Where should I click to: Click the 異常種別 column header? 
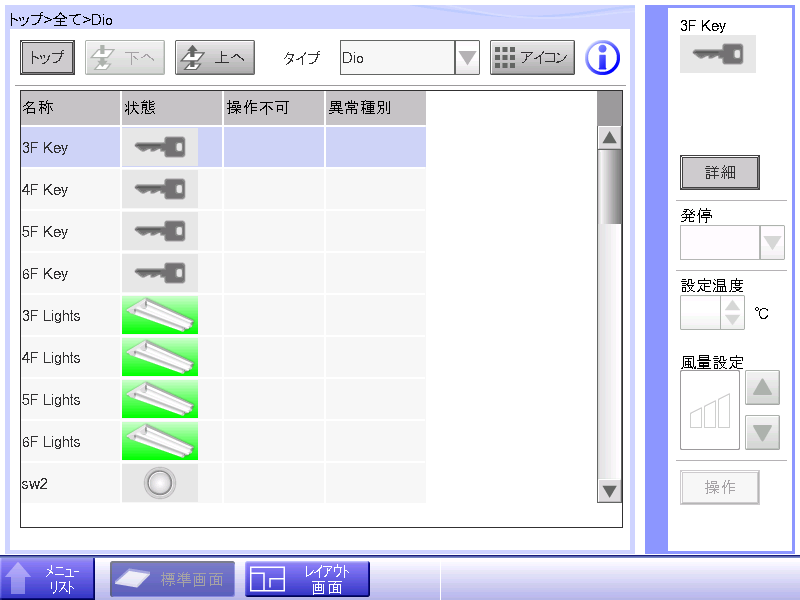[x=376, y=108]
